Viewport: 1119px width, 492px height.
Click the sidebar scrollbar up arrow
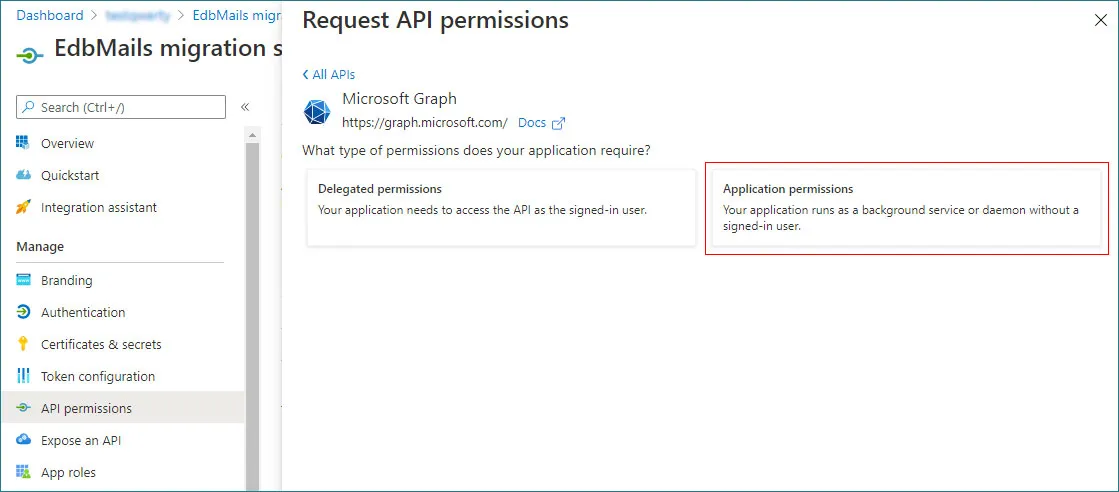253,134
